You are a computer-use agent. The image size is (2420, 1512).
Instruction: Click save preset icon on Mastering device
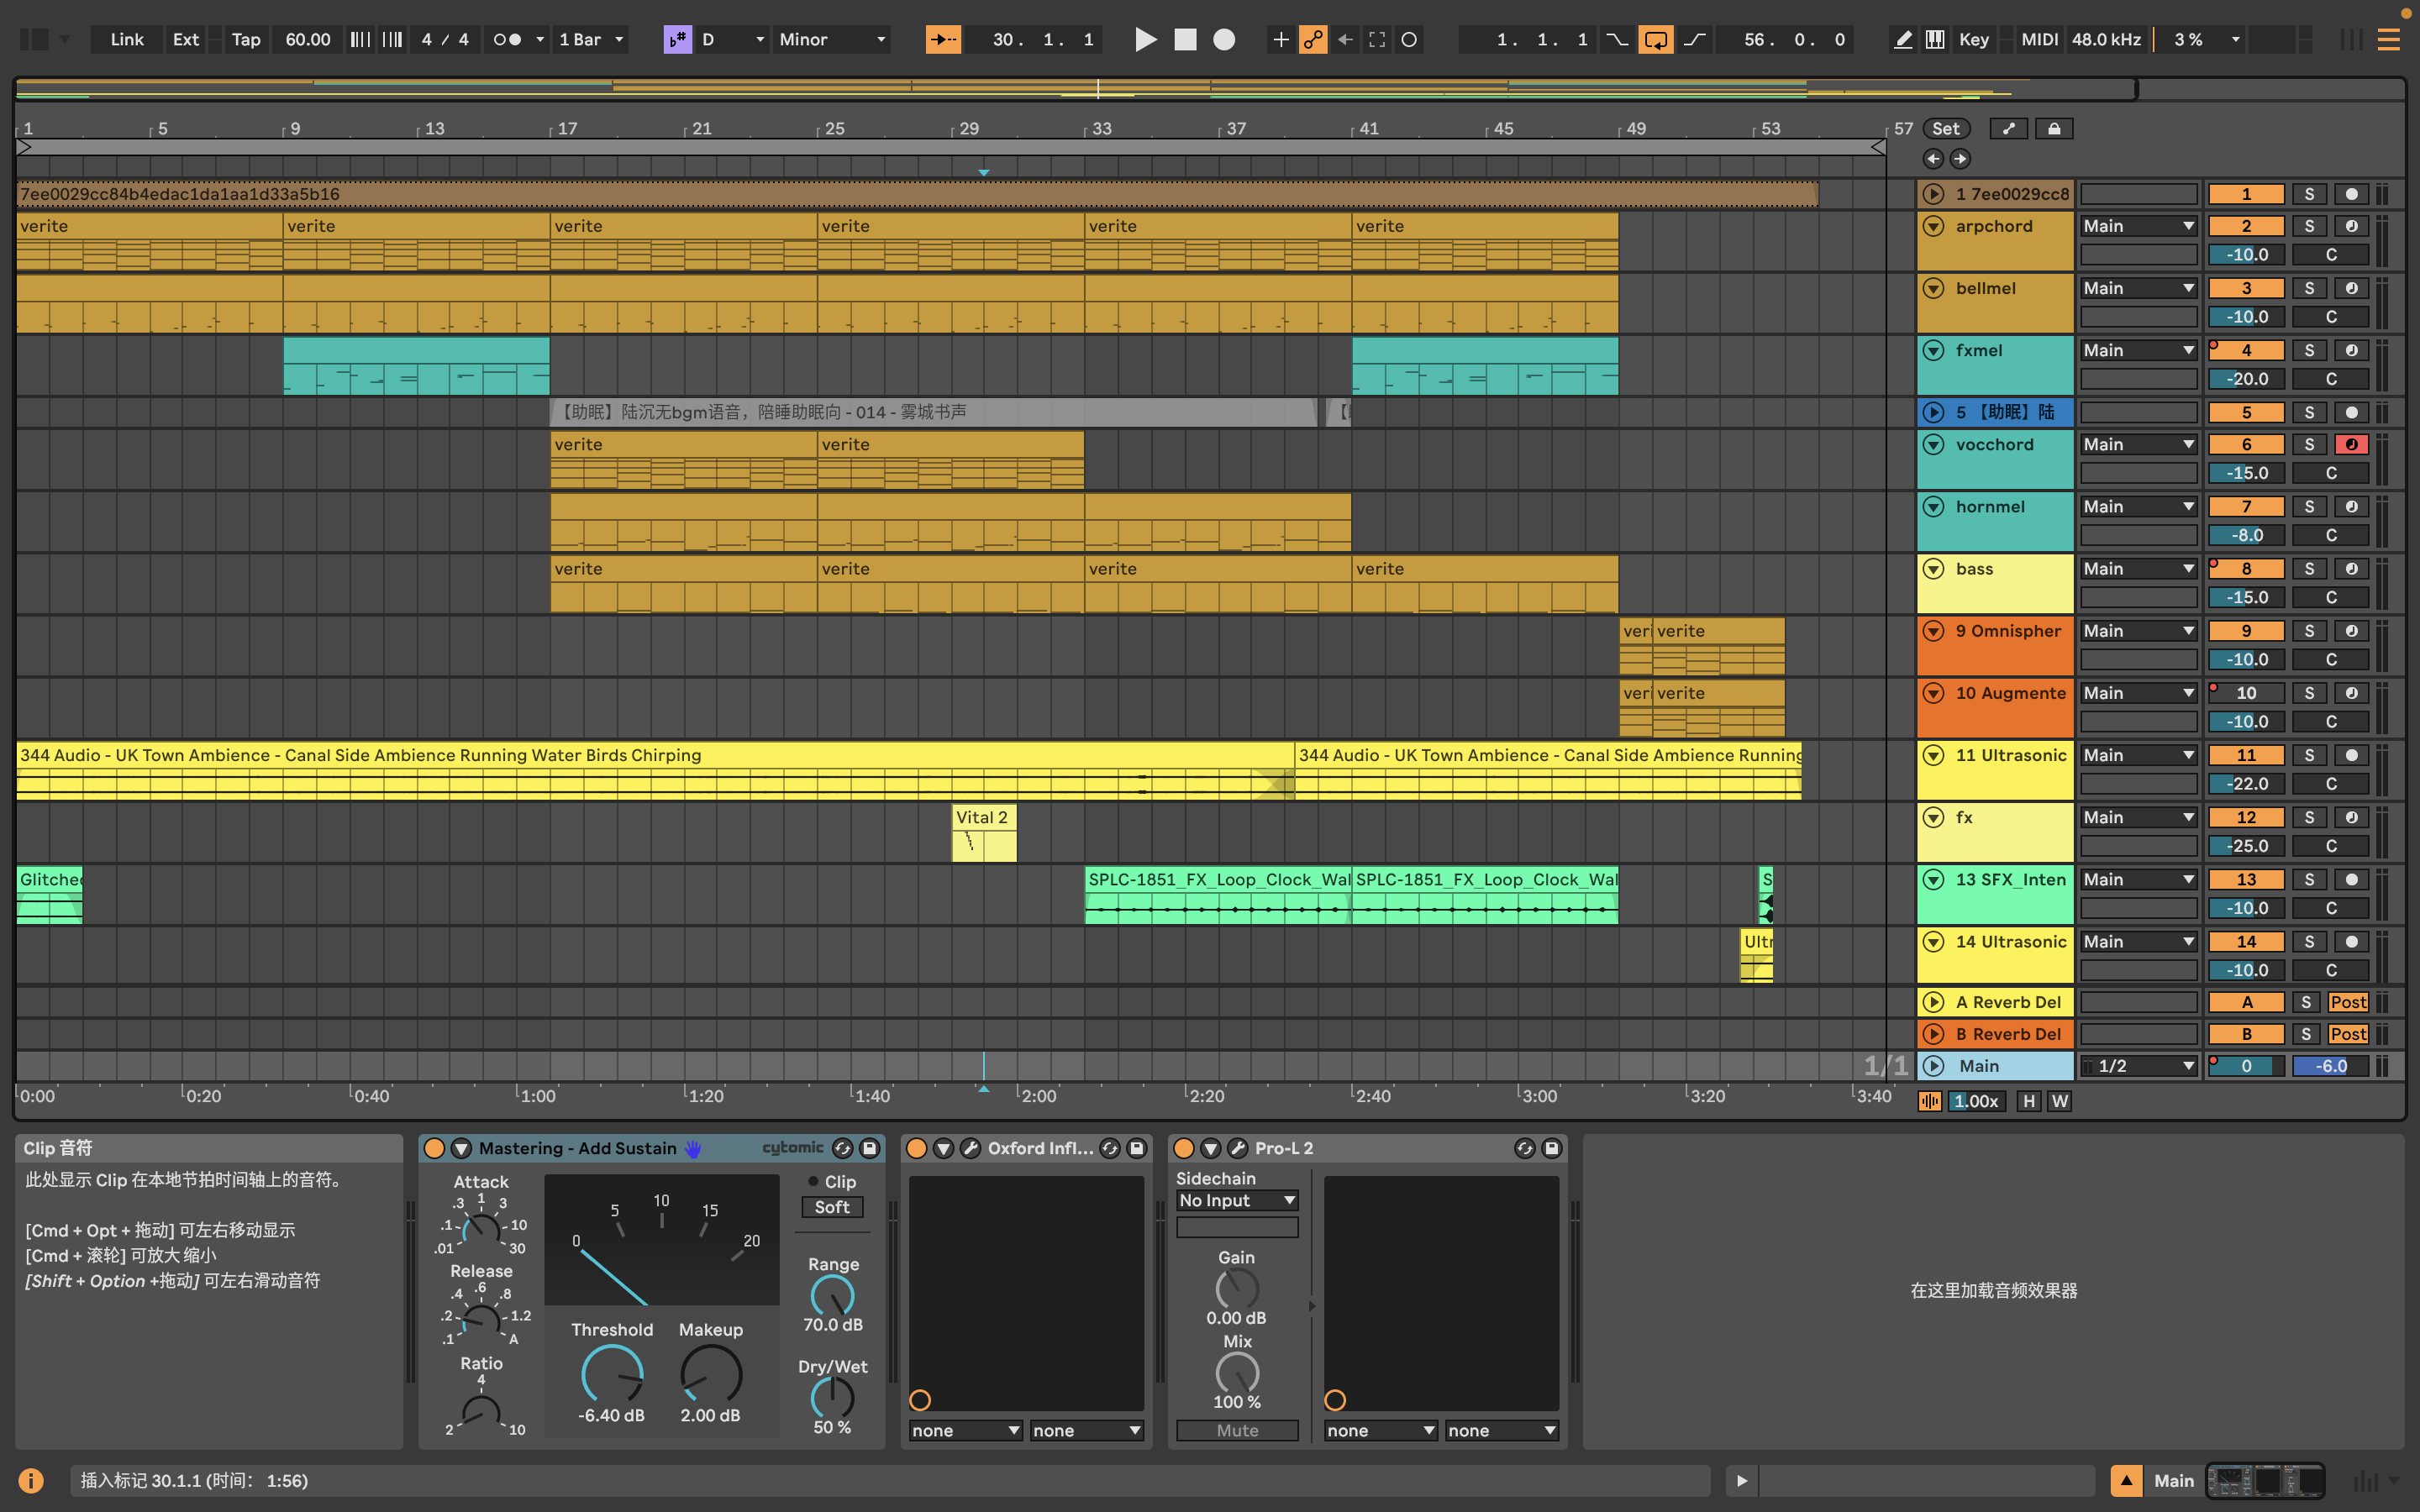pyautogui.click(x=870, y=1148)
